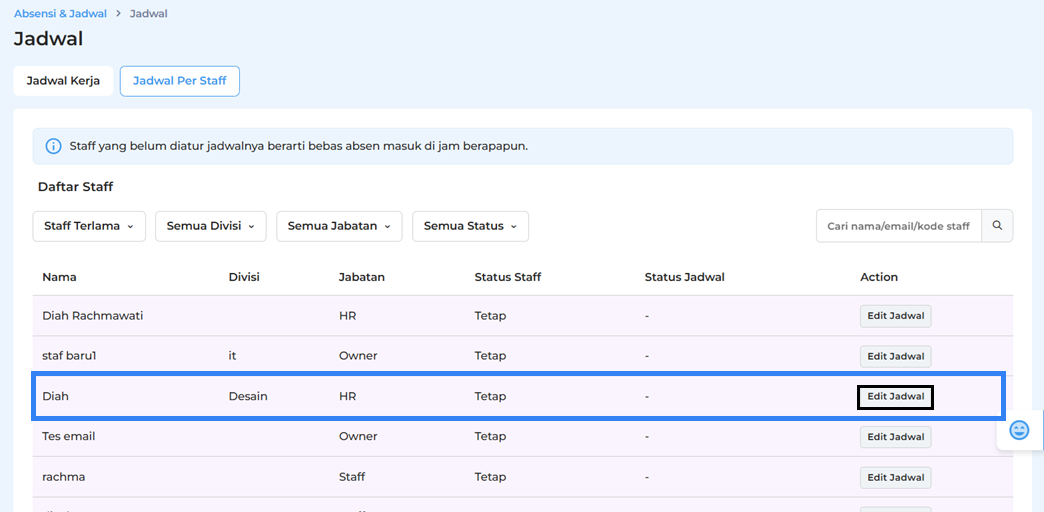
Task: Click the Nama column header
Action: coord(59,277)
